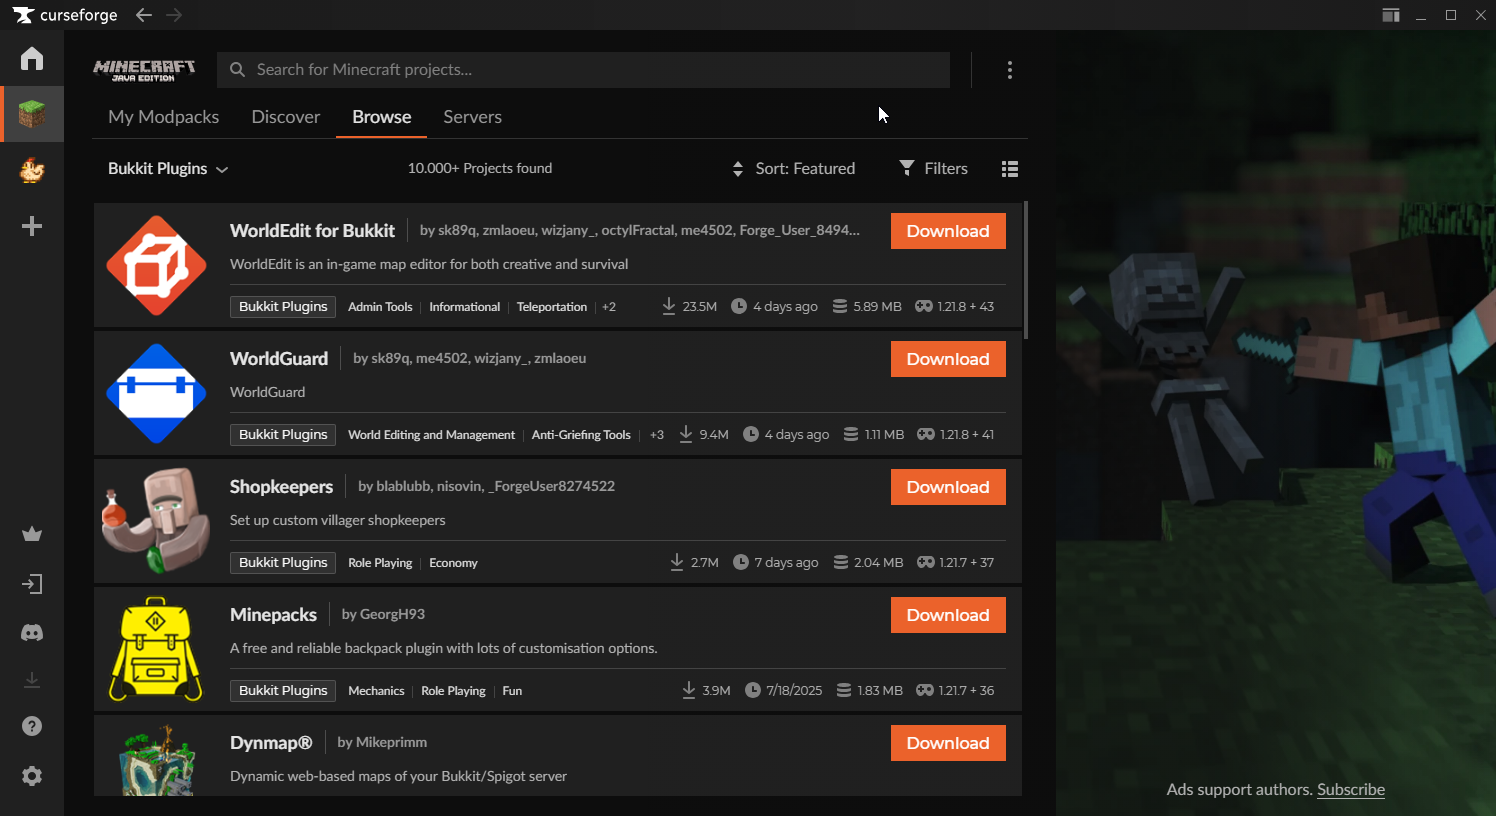Expand WorldEdit's +2 extra categories
The height and width of the screenshot is (816, 1496).
click(609, 307)
